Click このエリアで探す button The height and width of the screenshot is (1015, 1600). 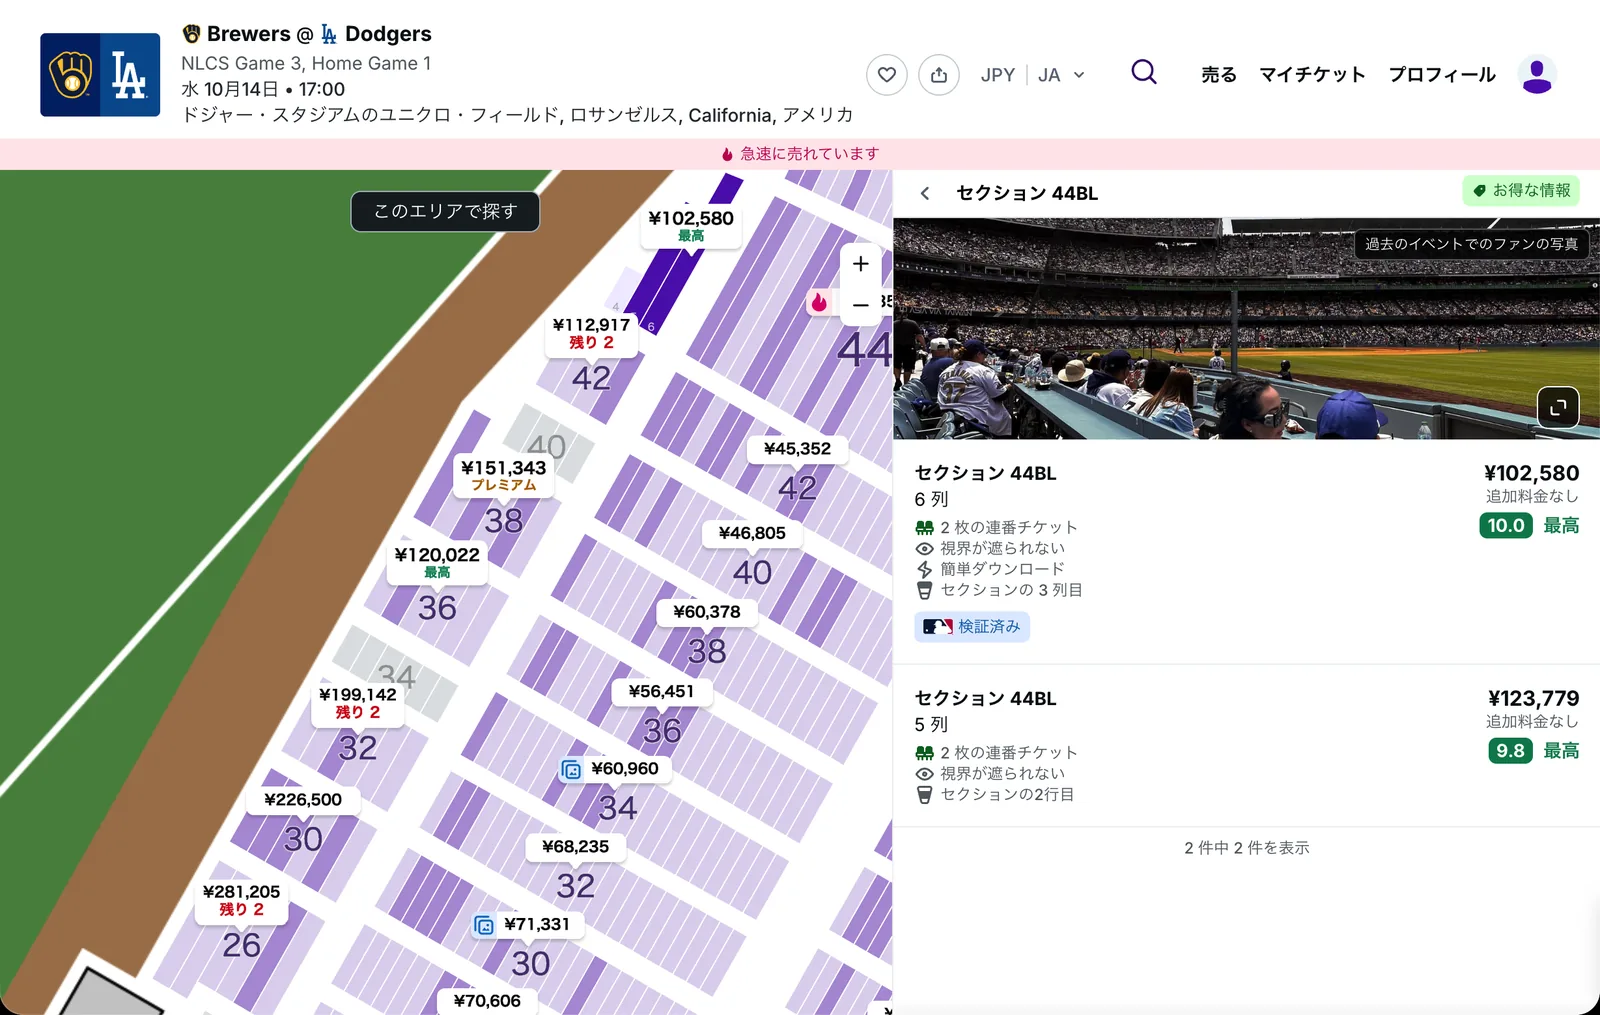click(x=445, y=212)
